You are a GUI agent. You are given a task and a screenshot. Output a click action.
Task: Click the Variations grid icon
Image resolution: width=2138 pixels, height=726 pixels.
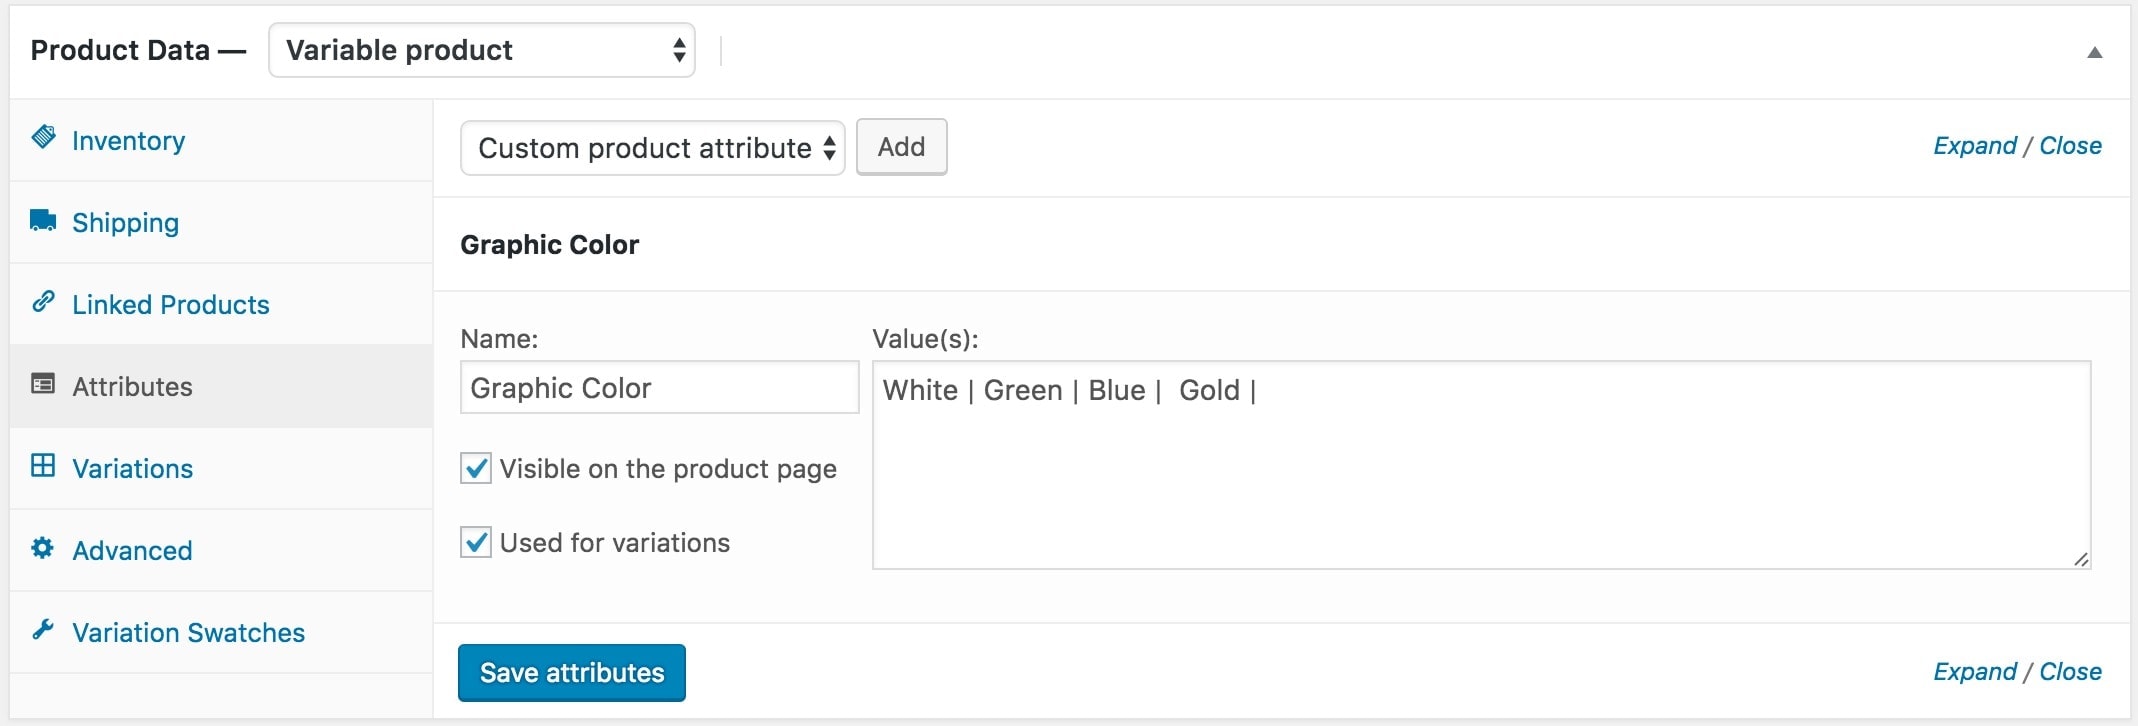pyautogui.click(x=43, y=466)
